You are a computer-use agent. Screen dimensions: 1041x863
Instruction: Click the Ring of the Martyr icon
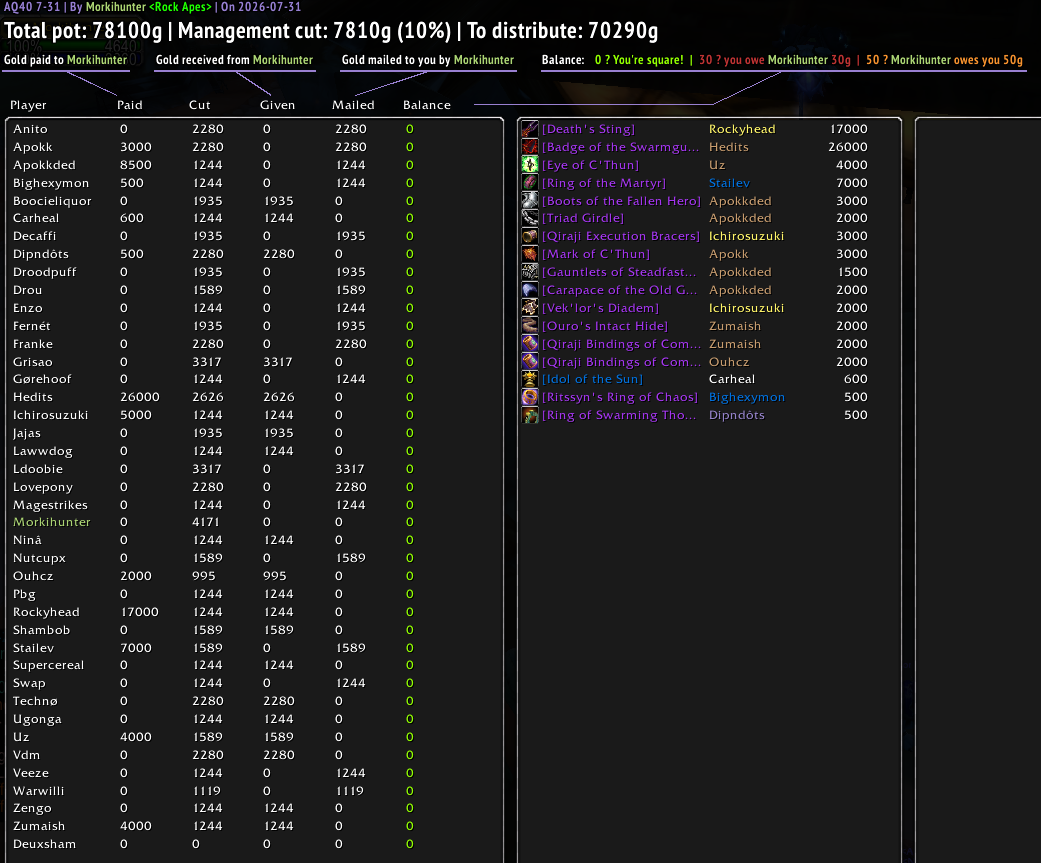point(530,183)
